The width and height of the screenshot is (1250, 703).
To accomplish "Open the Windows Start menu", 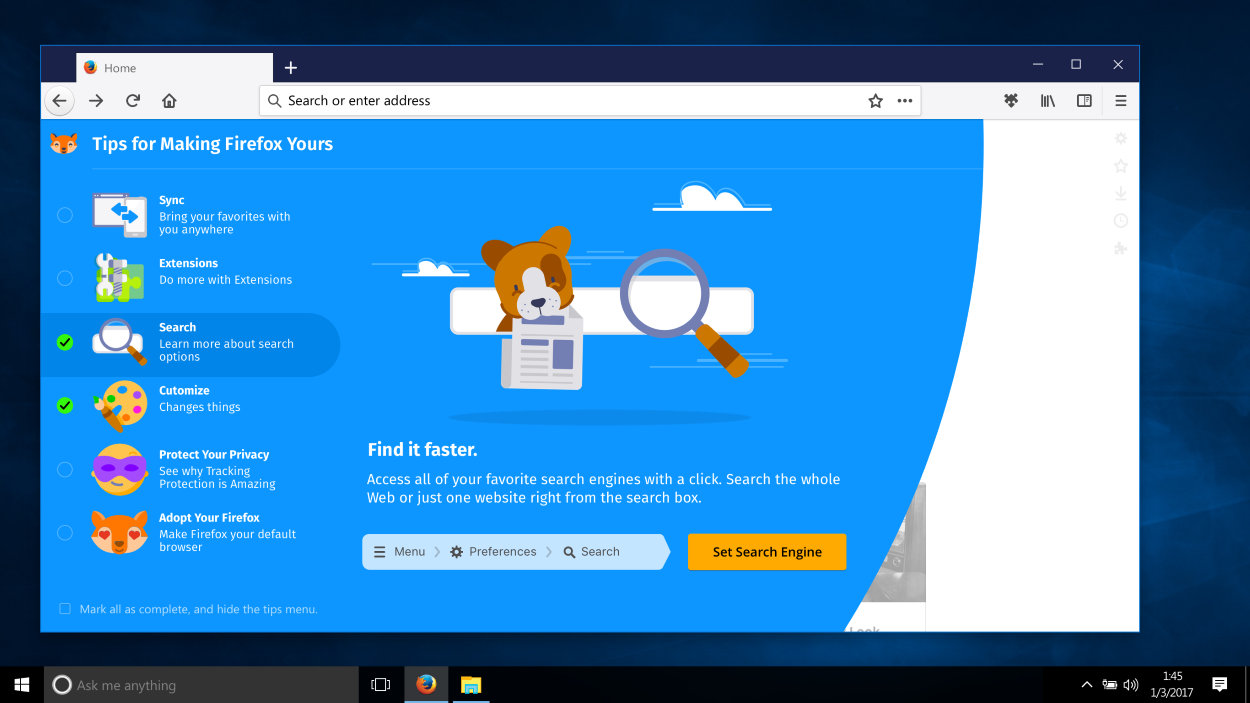I will [x=22, y=685].
